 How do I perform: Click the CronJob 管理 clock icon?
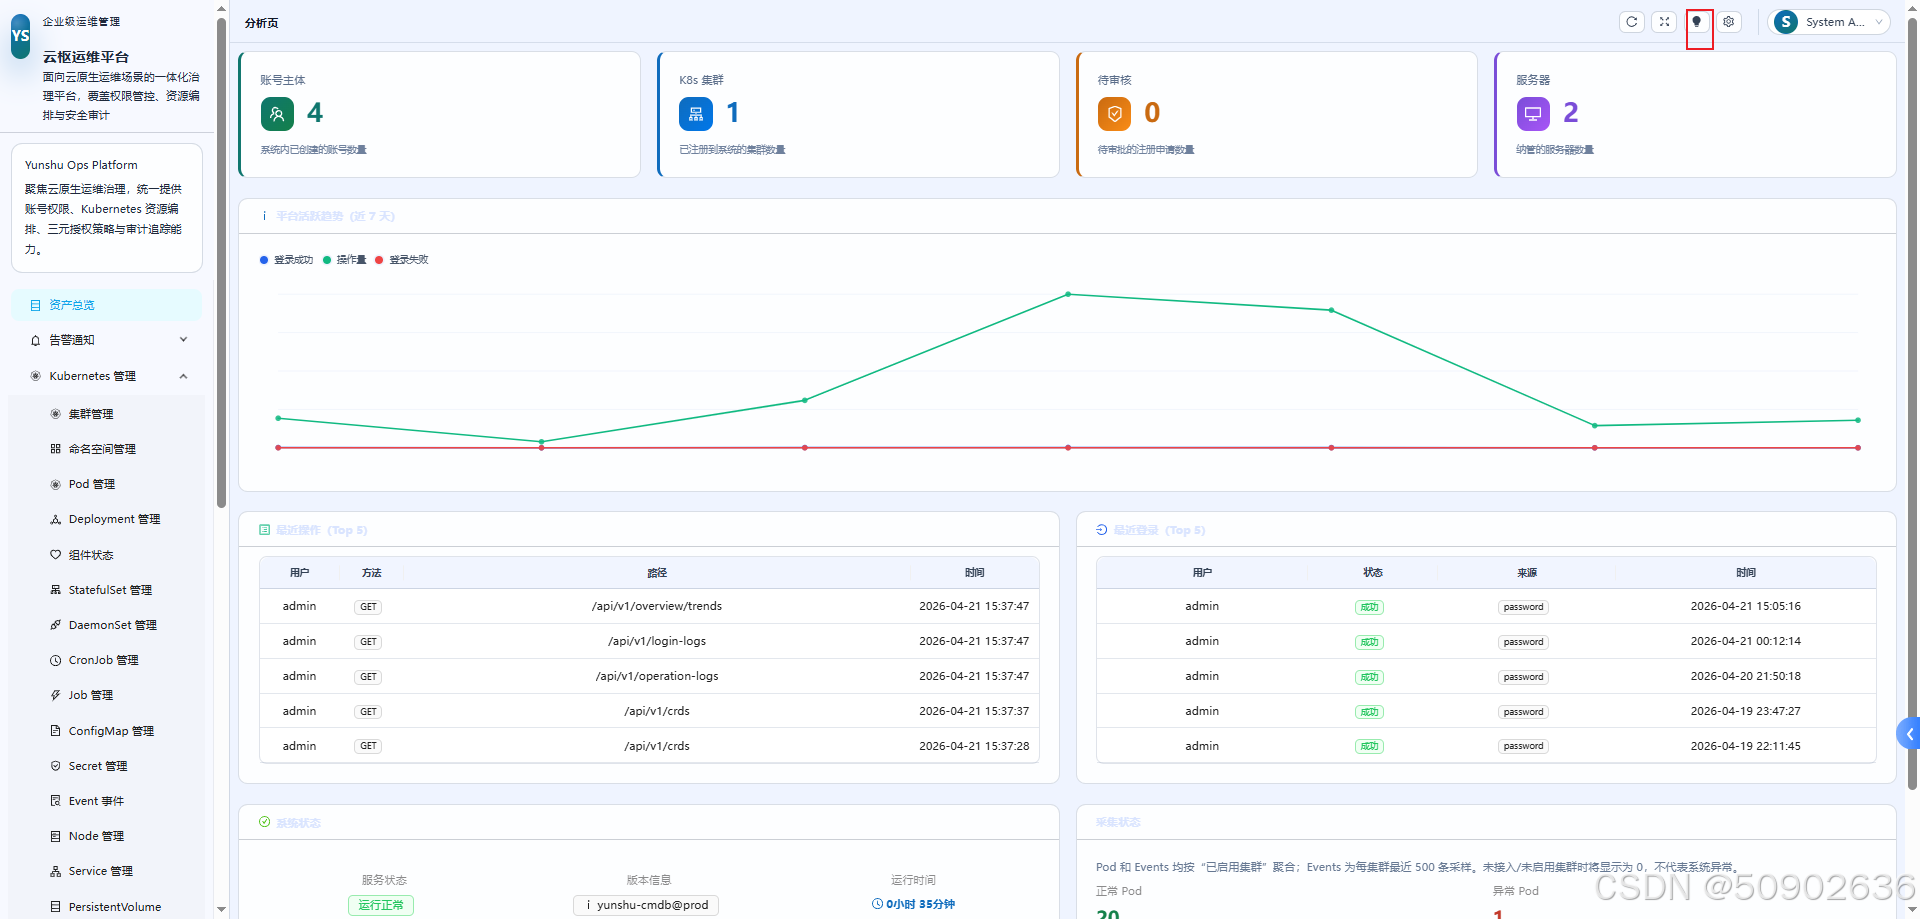point(56,660)
